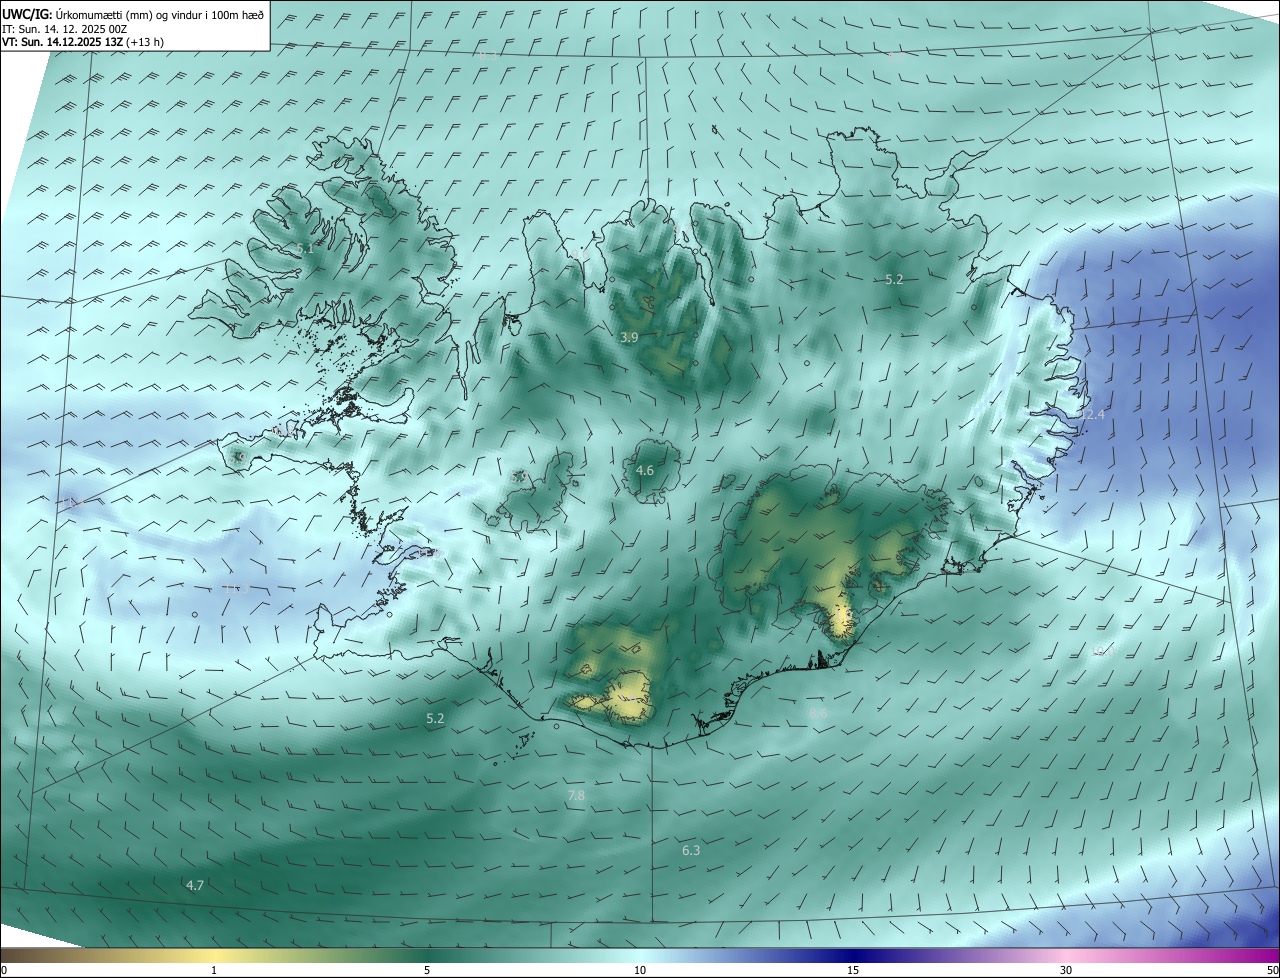Click the 50 tick on the color scale

tap(1272, 970)
